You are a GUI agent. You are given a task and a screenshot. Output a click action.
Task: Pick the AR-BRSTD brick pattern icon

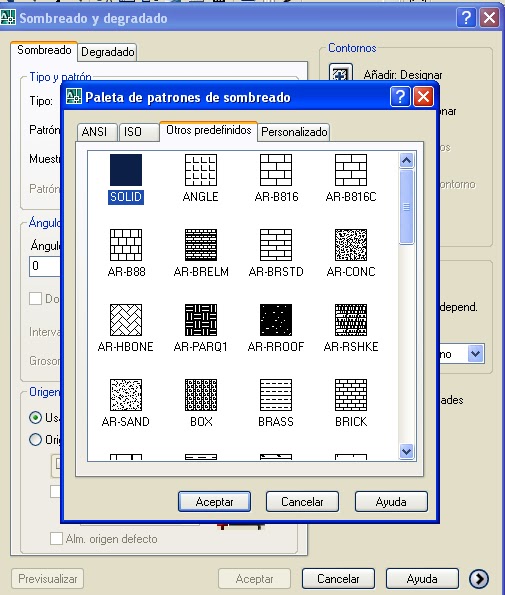(x=276, y=245)
